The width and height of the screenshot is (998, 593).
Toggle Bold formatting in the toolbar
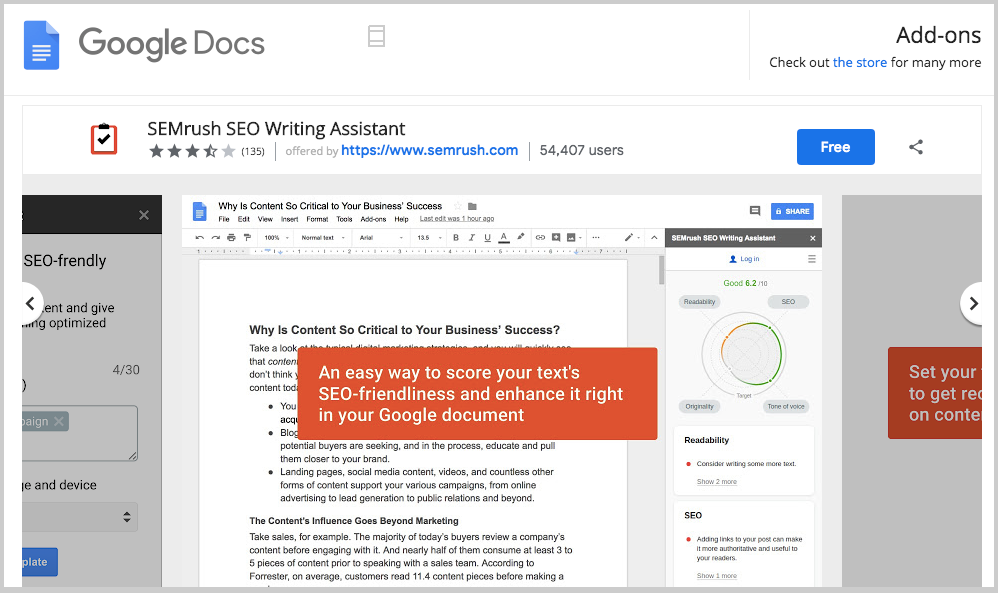pos(456,237)
